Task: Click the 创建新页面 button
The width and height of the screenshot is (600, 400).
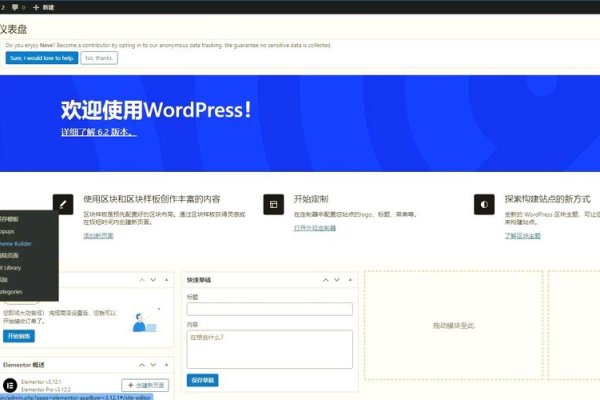Action: 145,385
